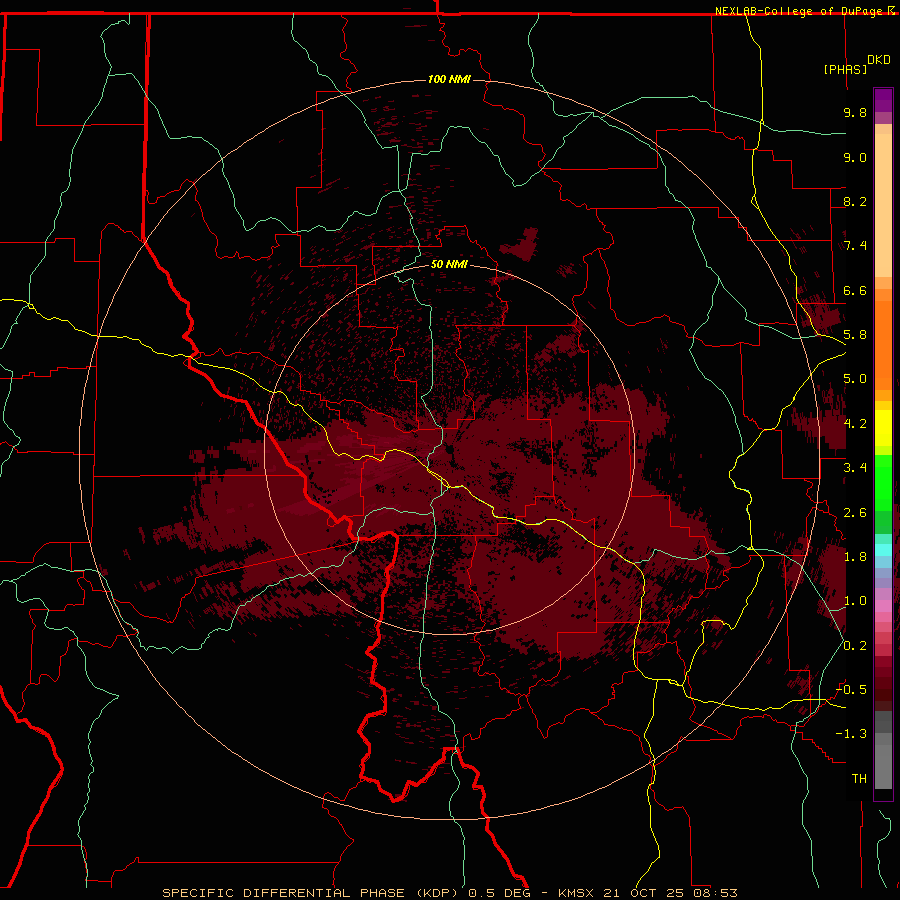900x900 pixels.
Task: Click the 8.2 scale value
Action: tap(855, 201)
